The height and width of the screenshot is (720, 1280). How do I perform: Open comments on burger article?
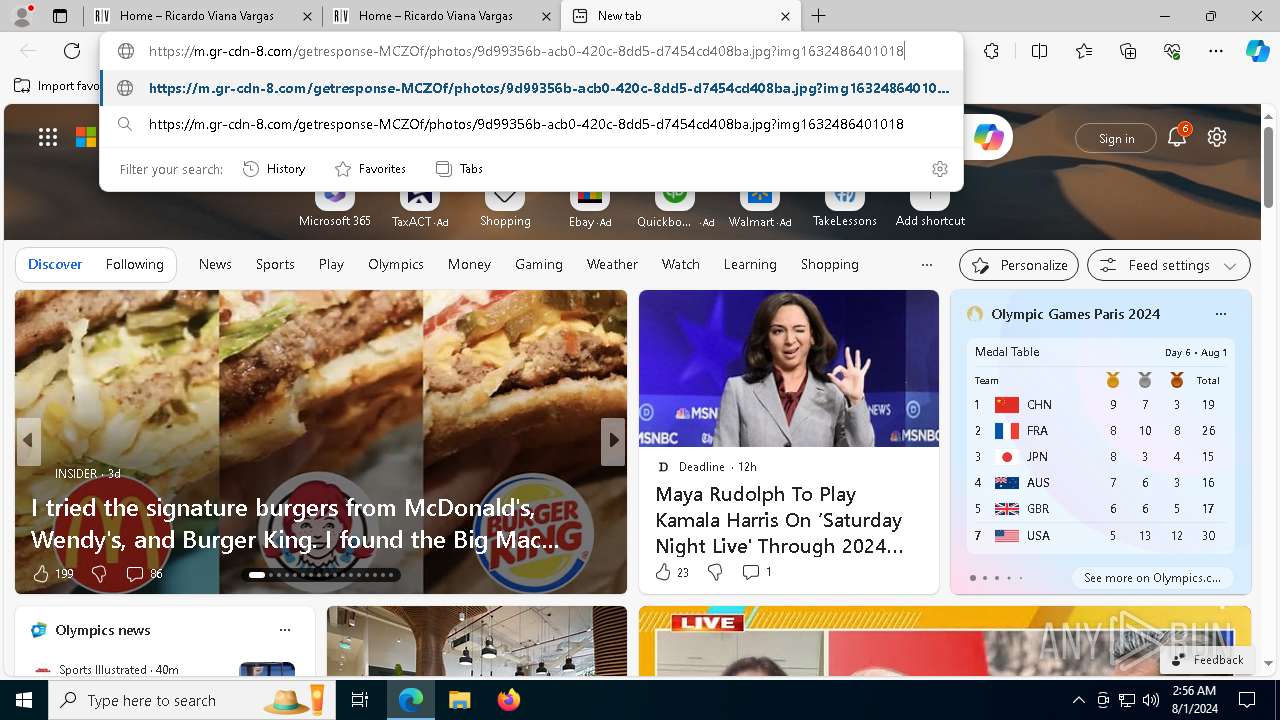(x=144, y=573)
